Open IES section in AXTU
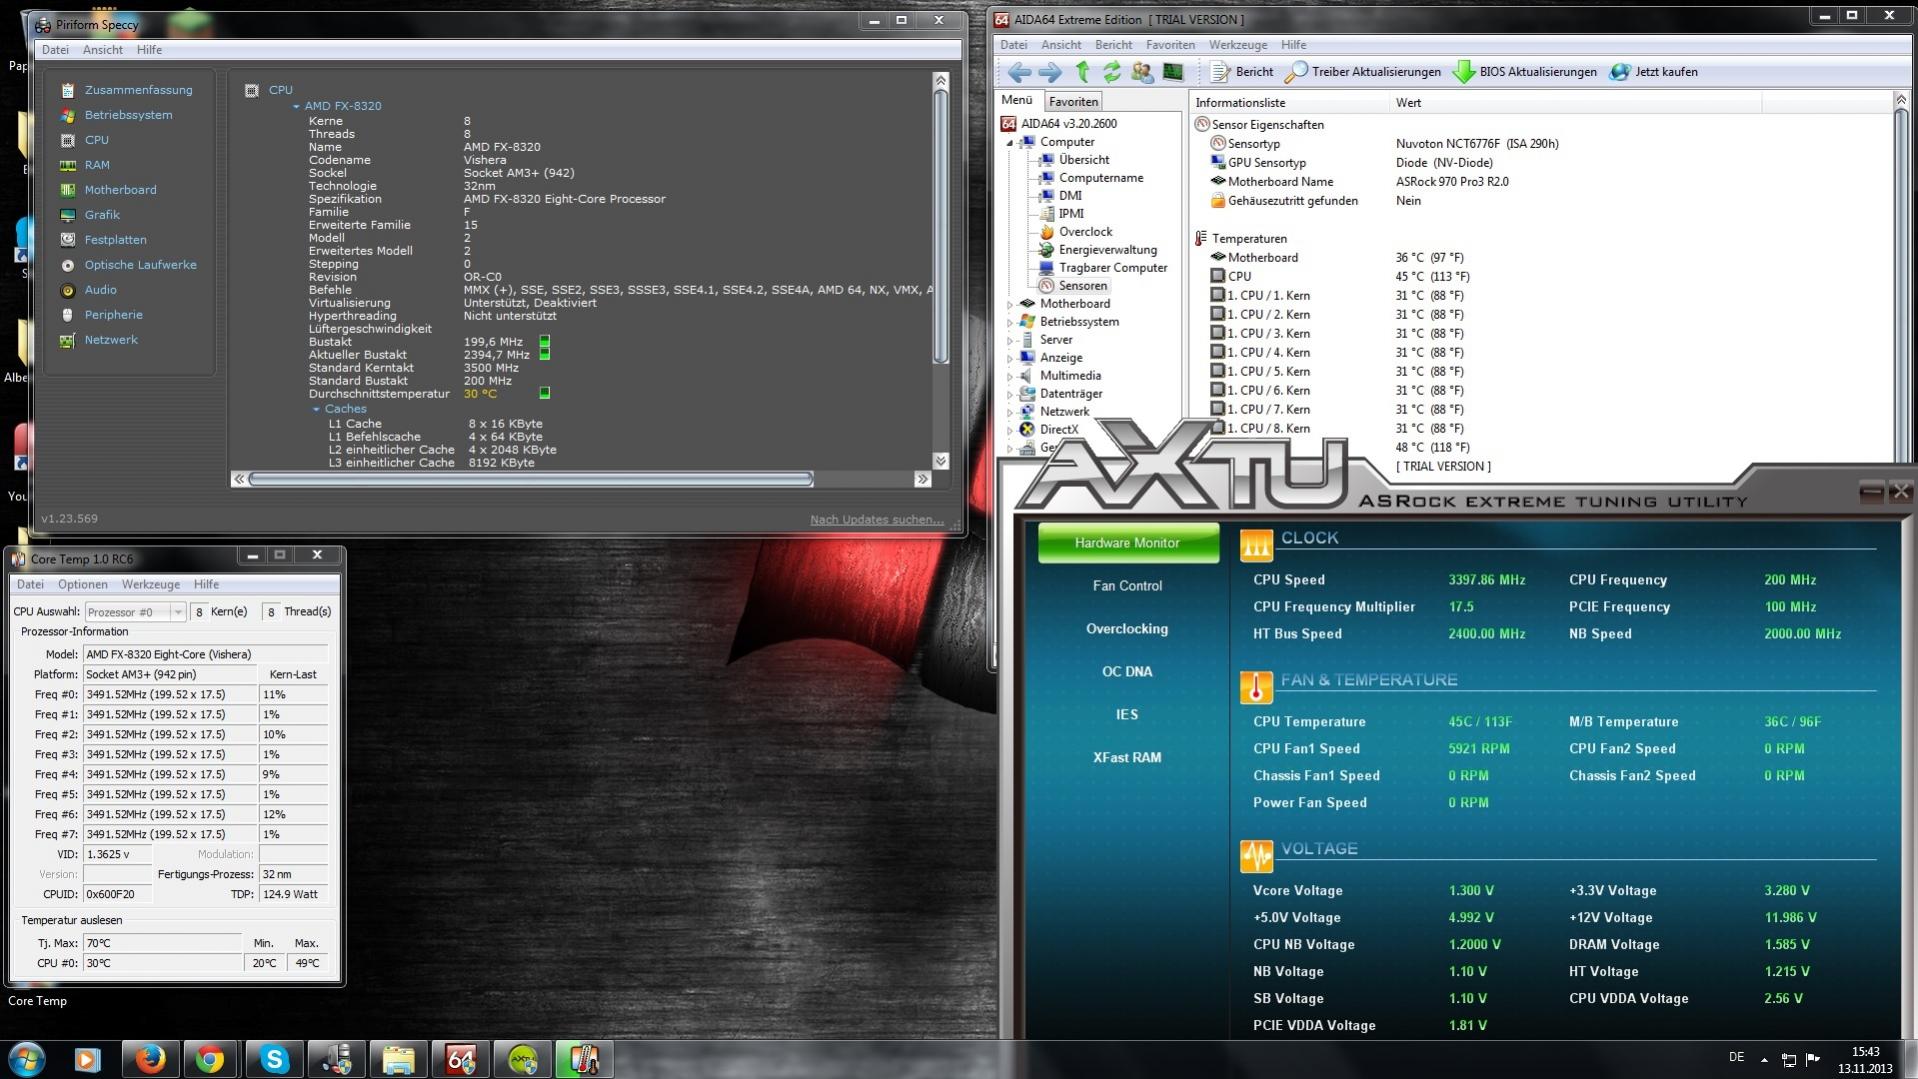This screenshot has height=1079, width=1918. click(x=1127, y=715)
